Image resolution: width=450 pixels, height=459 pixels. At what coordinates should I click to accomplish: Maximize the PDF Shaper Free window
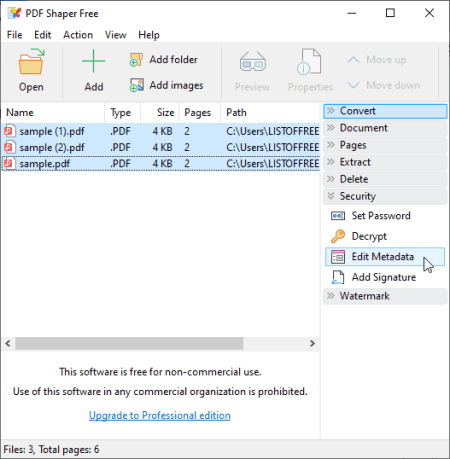[x=390, y=13]
